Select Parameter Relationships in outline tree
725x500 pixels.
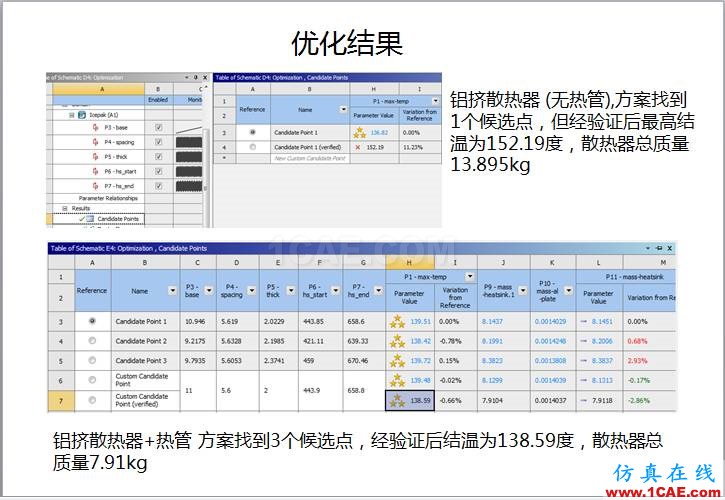click(108, 198)
